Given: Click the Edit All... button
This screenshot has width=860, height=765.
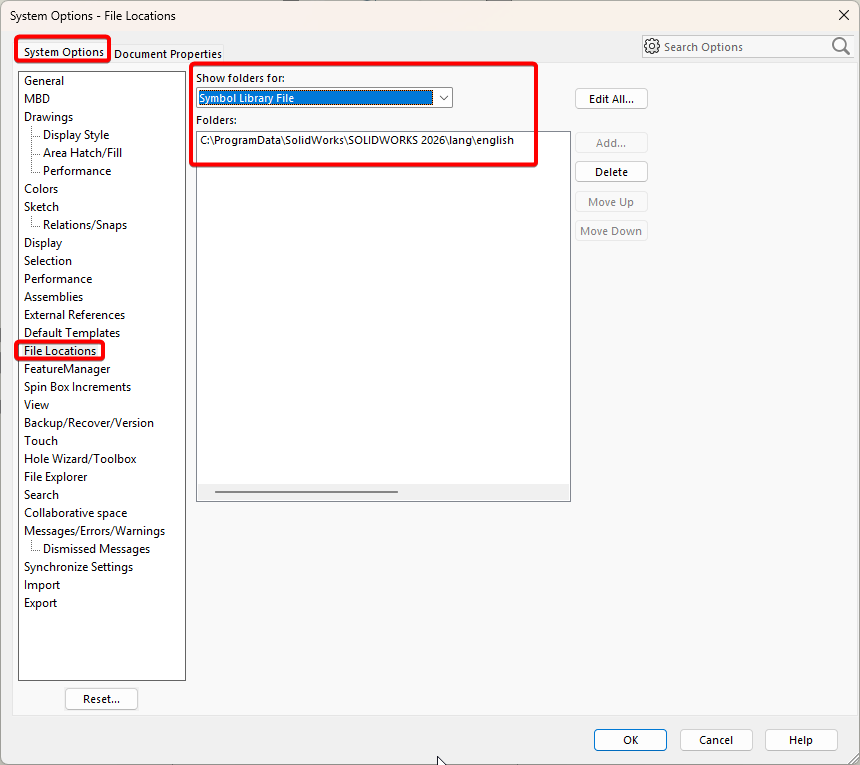Looking at the screenshot, I should 611,99.
